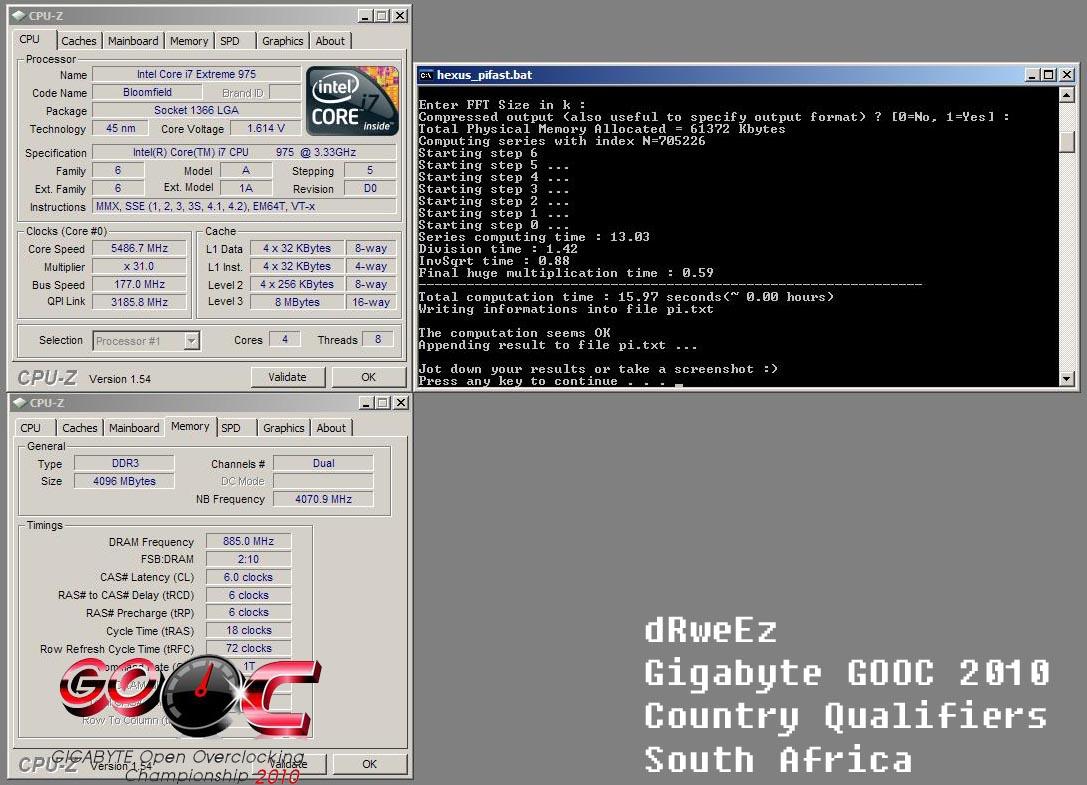The width and height of the screenshot is (1087, 785).
Task: Click the Intel Core i7 inside logo
Action: tap(352, 101)
